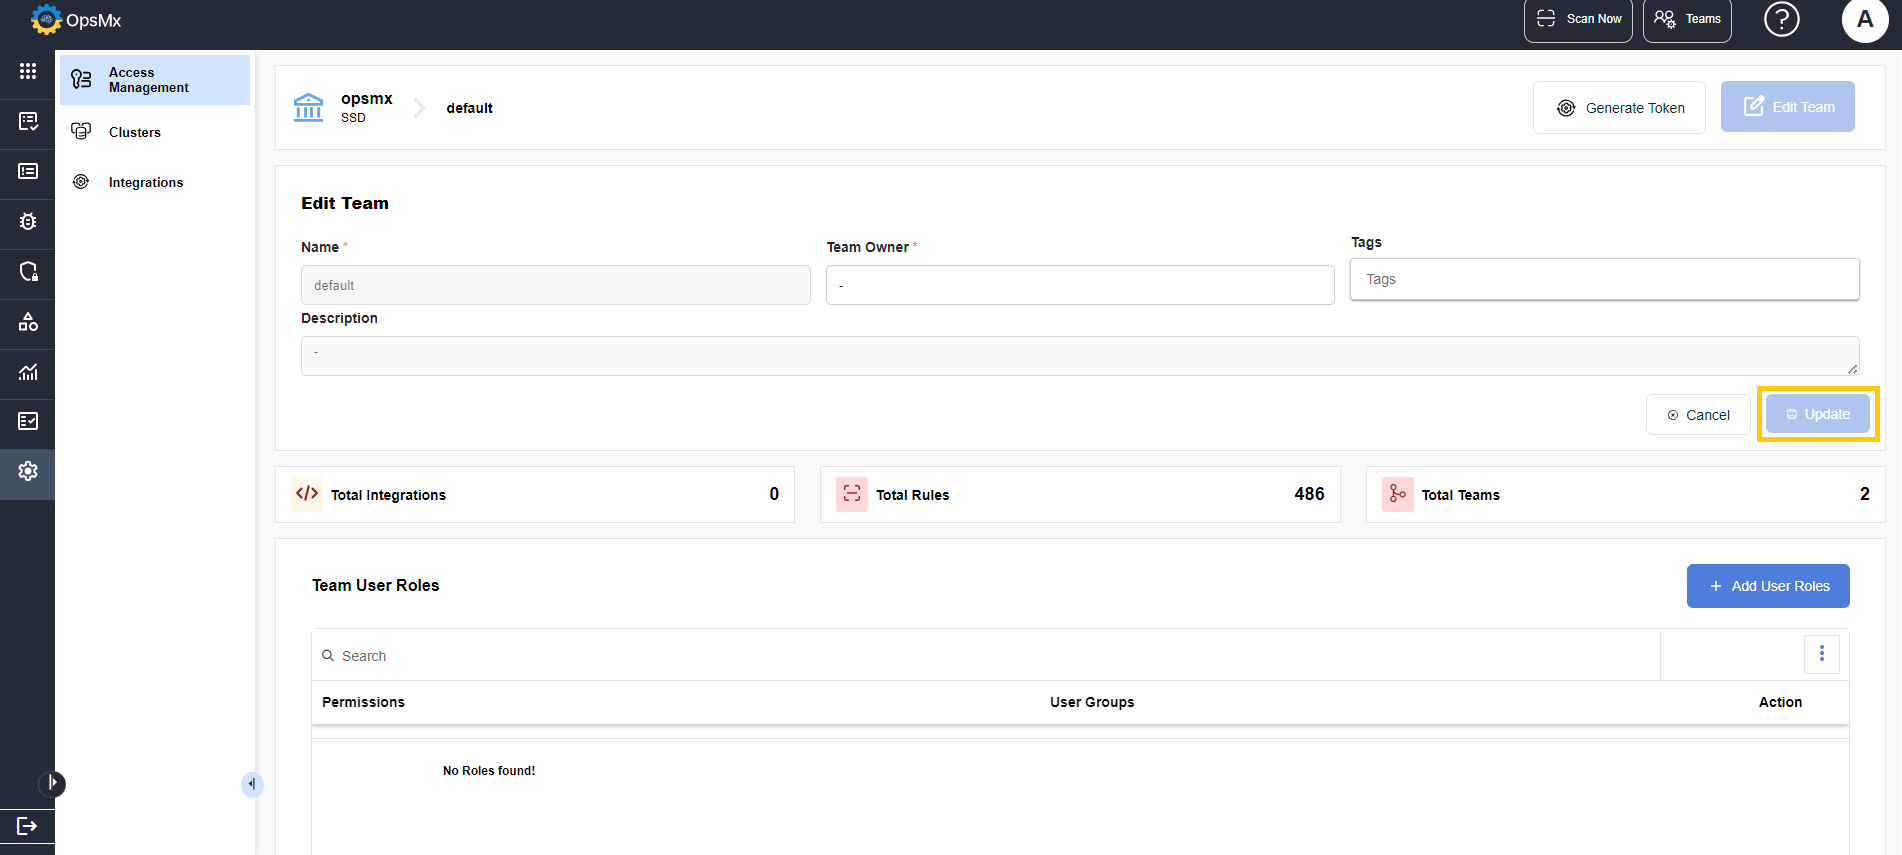Viewport: 1902px width, 855px height.
Task: Click the logout icon at sidebar bottom
Action: click(x=27, y=825)
